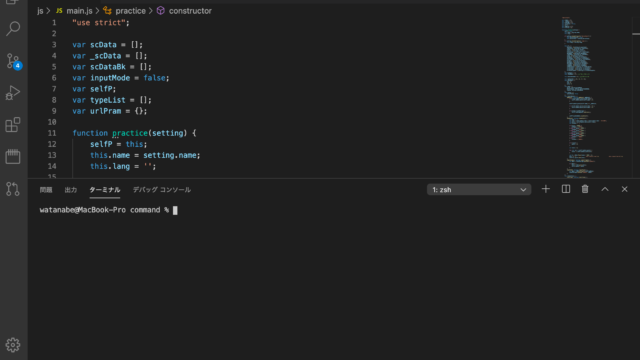Open the 1: zsh terminal selector dropdown
Image resolution: width=640 pixels, height=360 pixels.
[479, 190]
